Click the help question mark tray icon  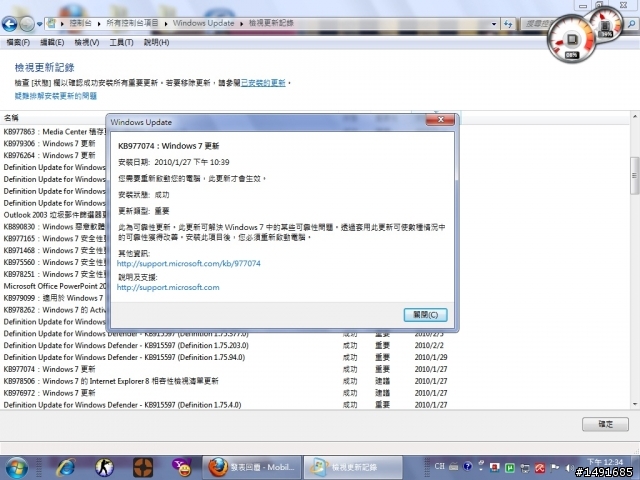click(x=468, y=467)
